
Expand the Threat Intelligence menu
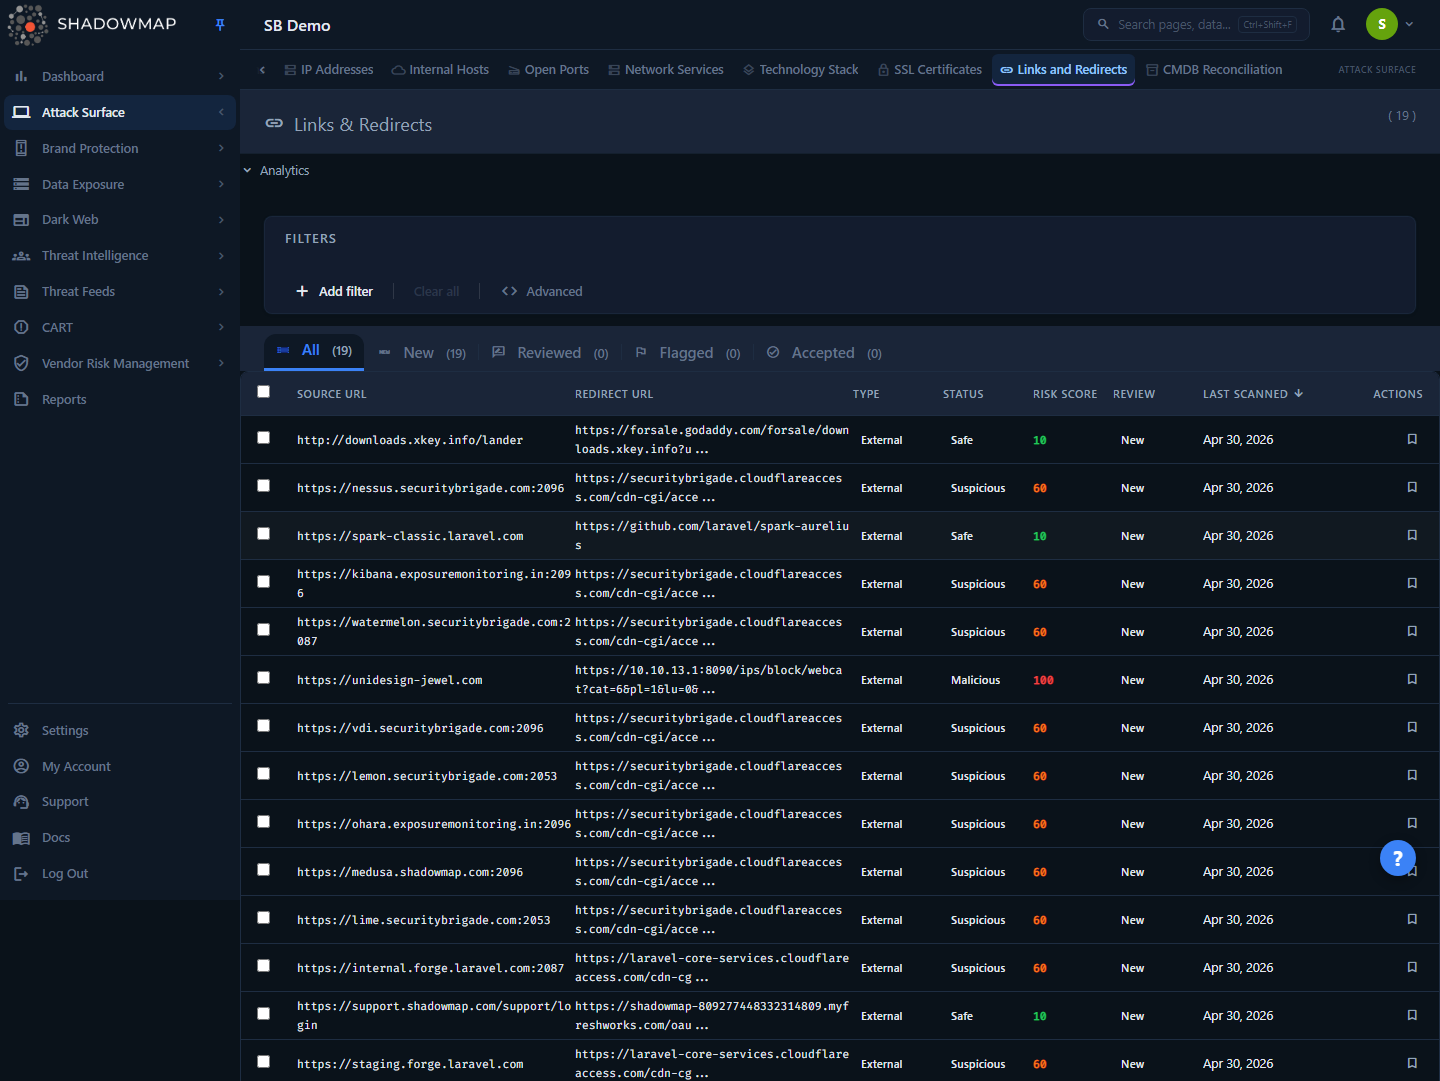(x=221, y=256)
